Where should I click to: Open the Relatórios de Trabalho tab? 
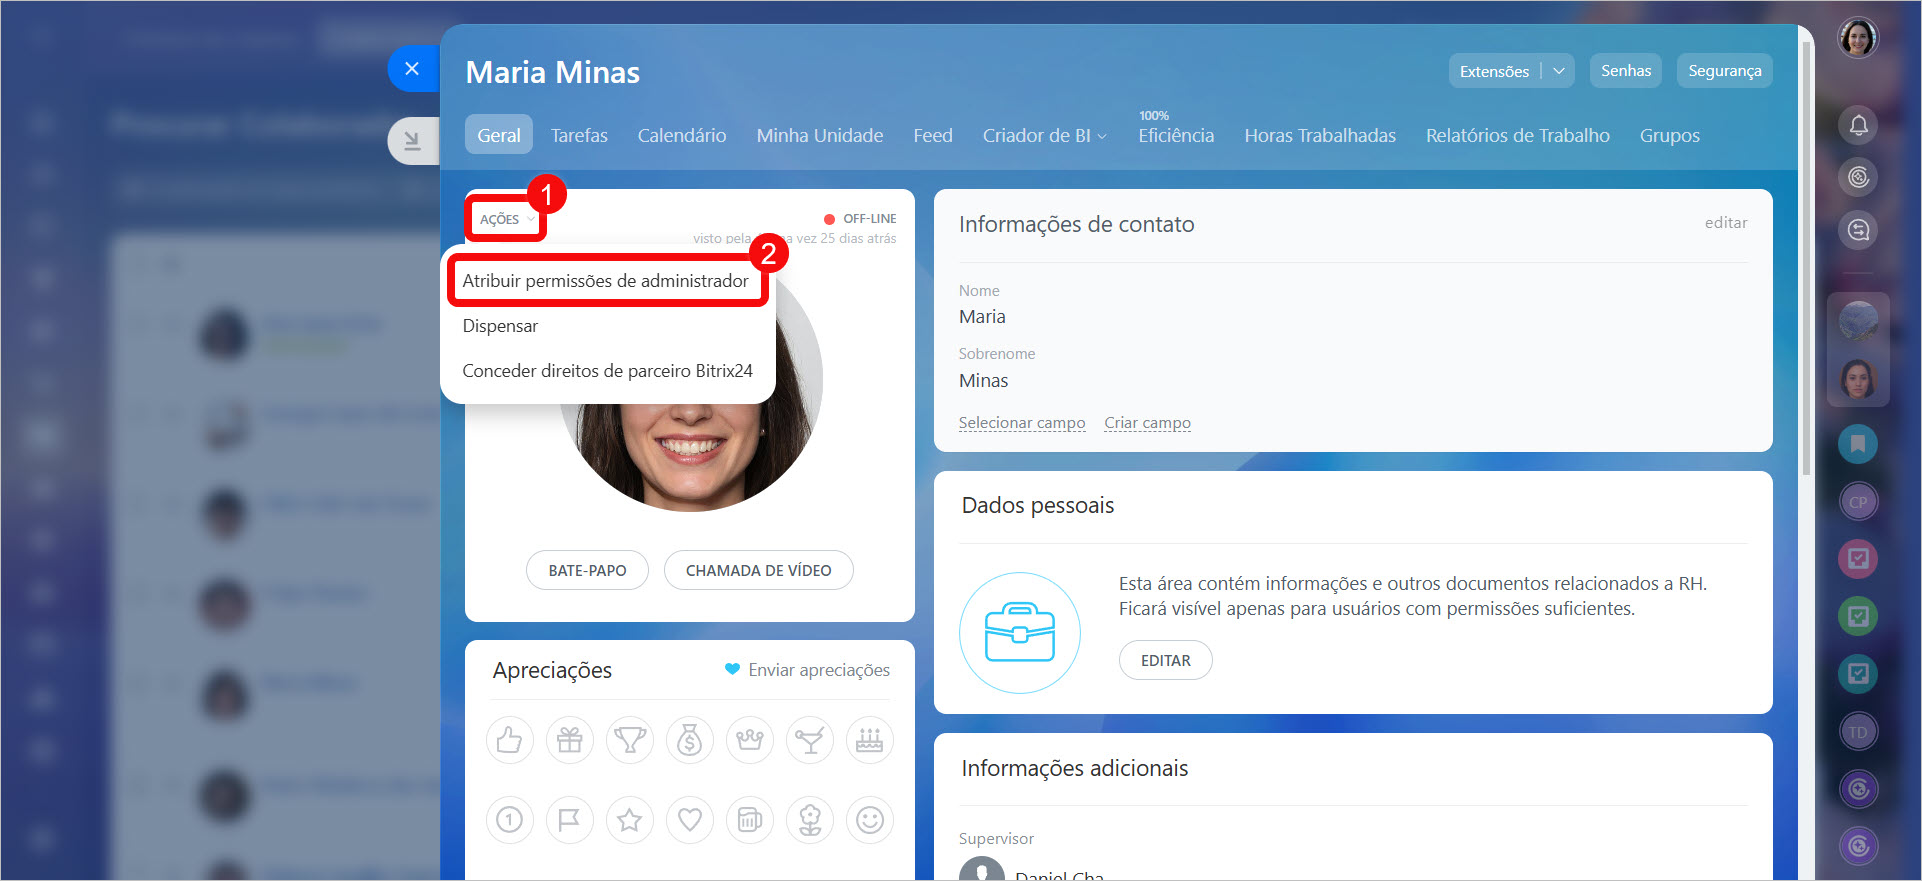coord(1517,135)
